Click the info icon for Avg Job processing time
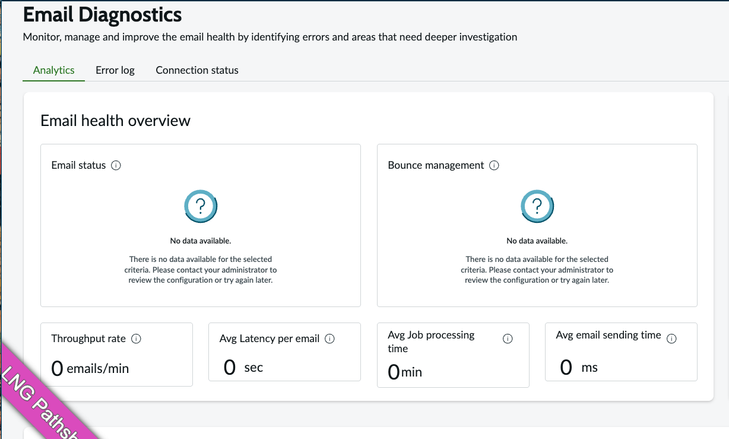Image resolution: width=729 pixels, height=439 pixels. (507, 339)
